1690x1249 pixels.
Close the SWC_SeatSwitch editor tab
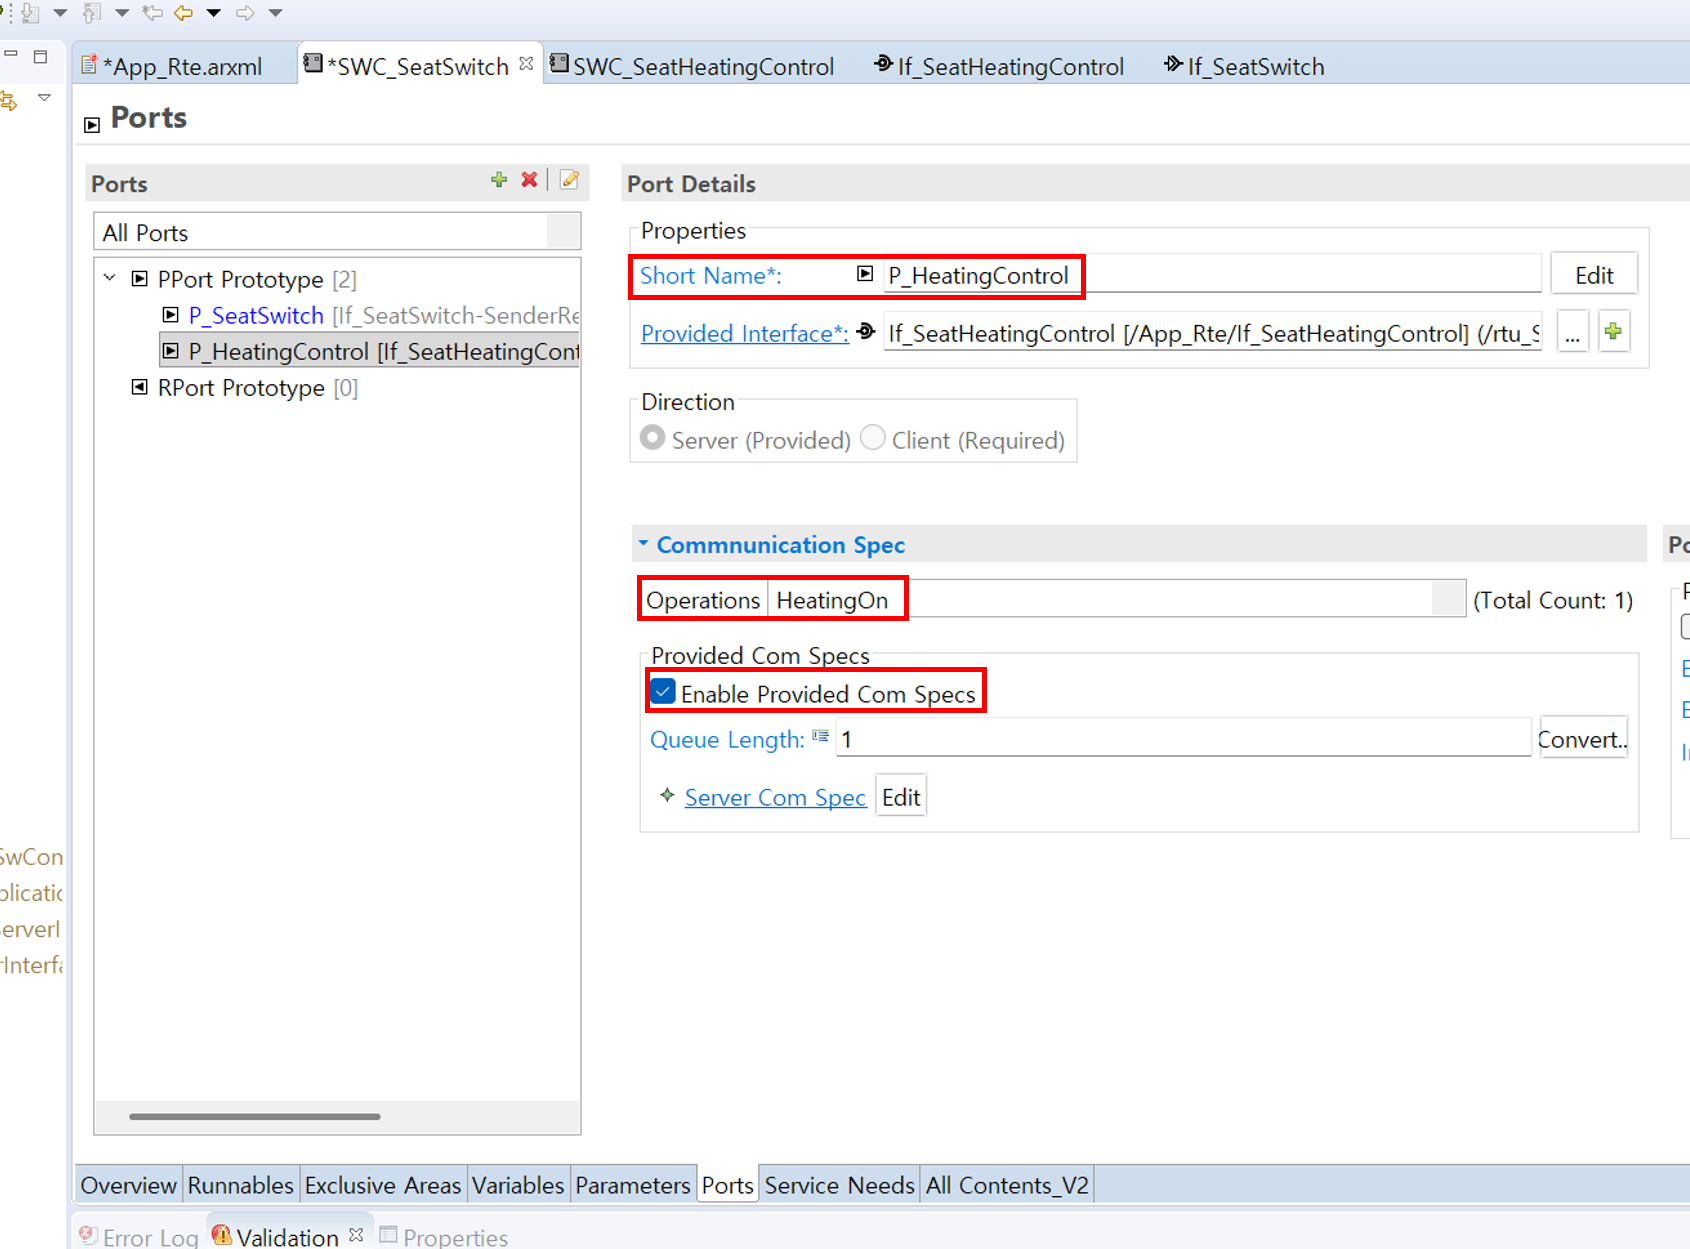point(527,65)
